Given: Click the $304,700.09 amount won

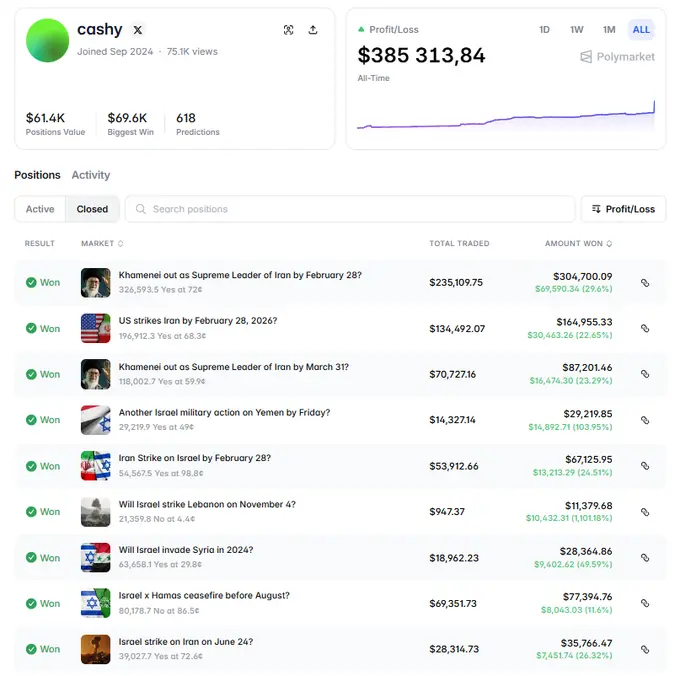Looking at the screenshot, I should pos(582,276).
